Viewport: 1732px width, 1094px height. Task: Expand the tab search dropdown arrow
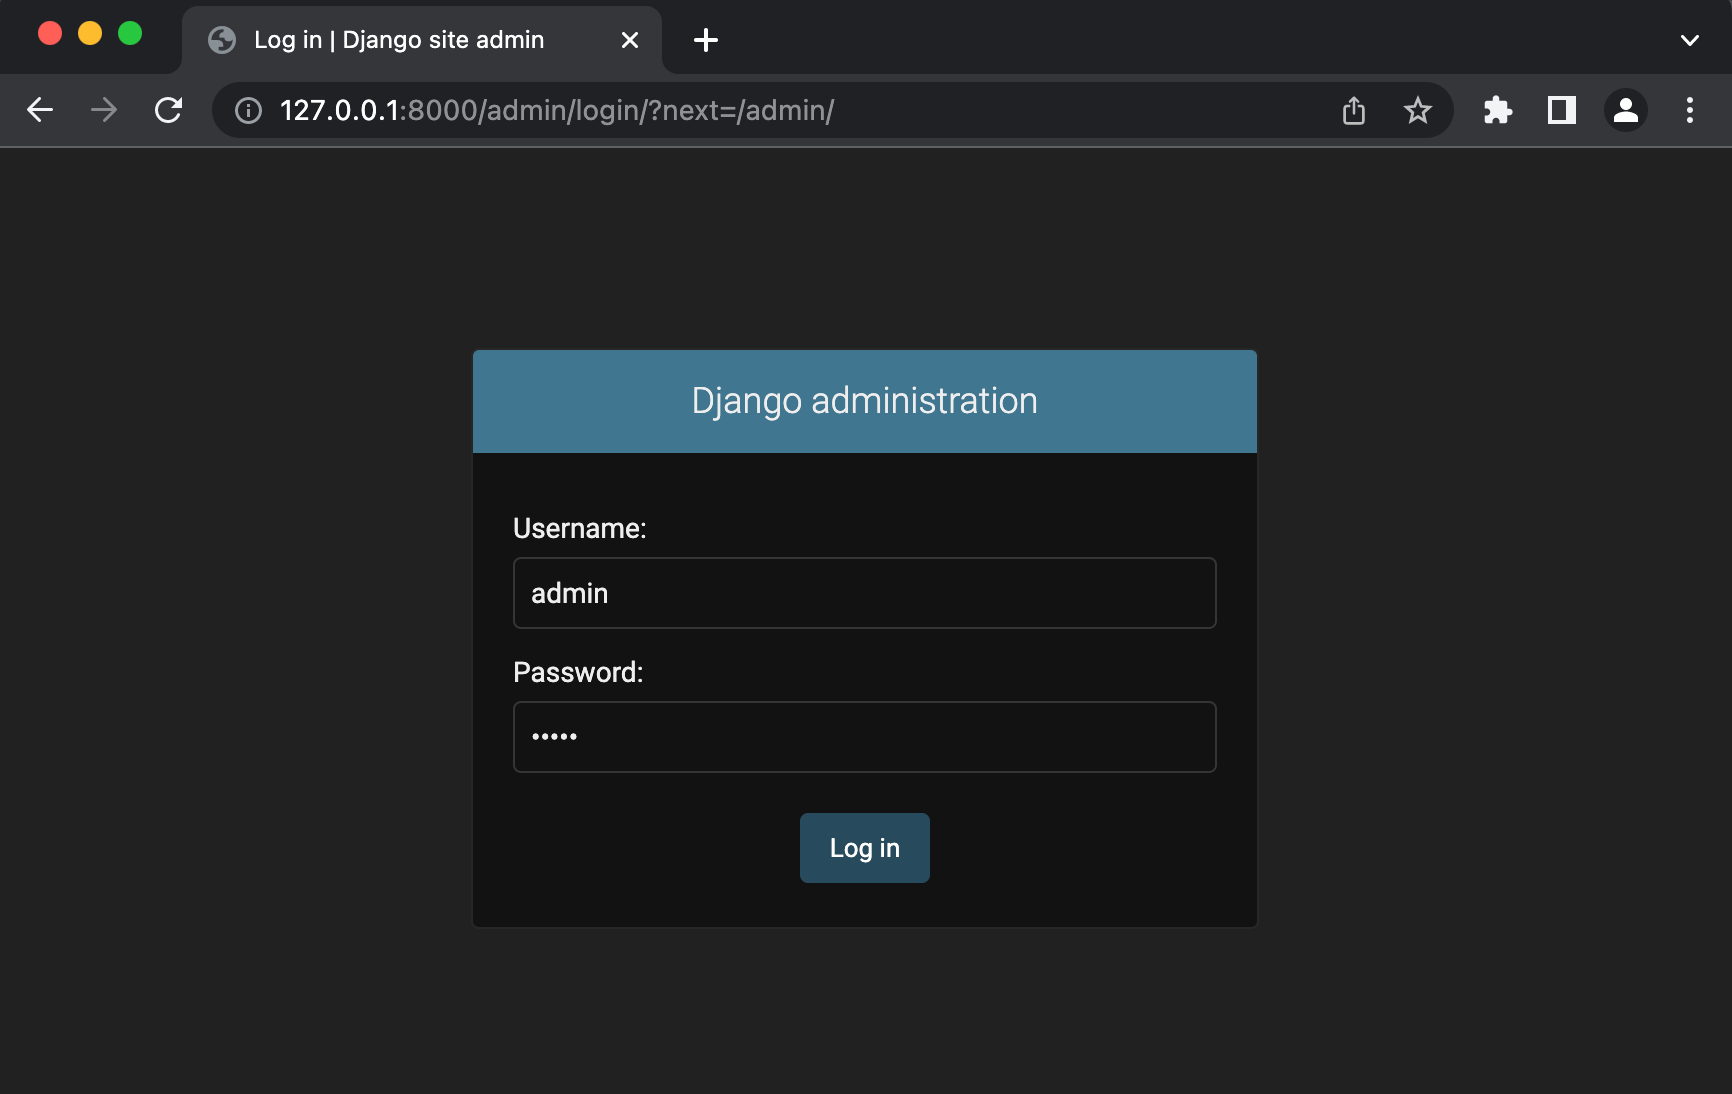point(1690,40)
